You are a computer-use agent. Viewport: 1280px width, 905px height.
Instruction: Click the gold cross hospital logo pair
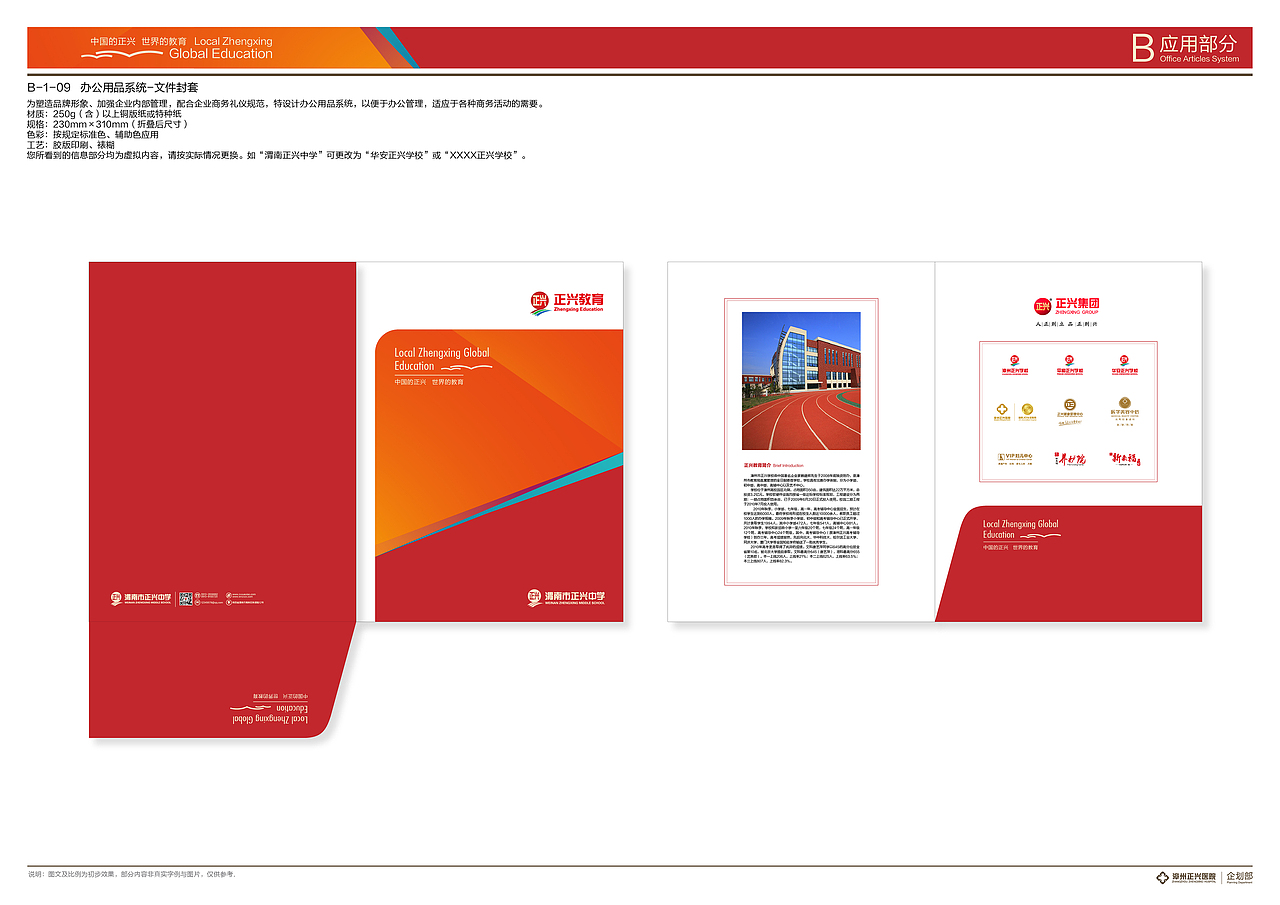click(x=1014, y=412)
